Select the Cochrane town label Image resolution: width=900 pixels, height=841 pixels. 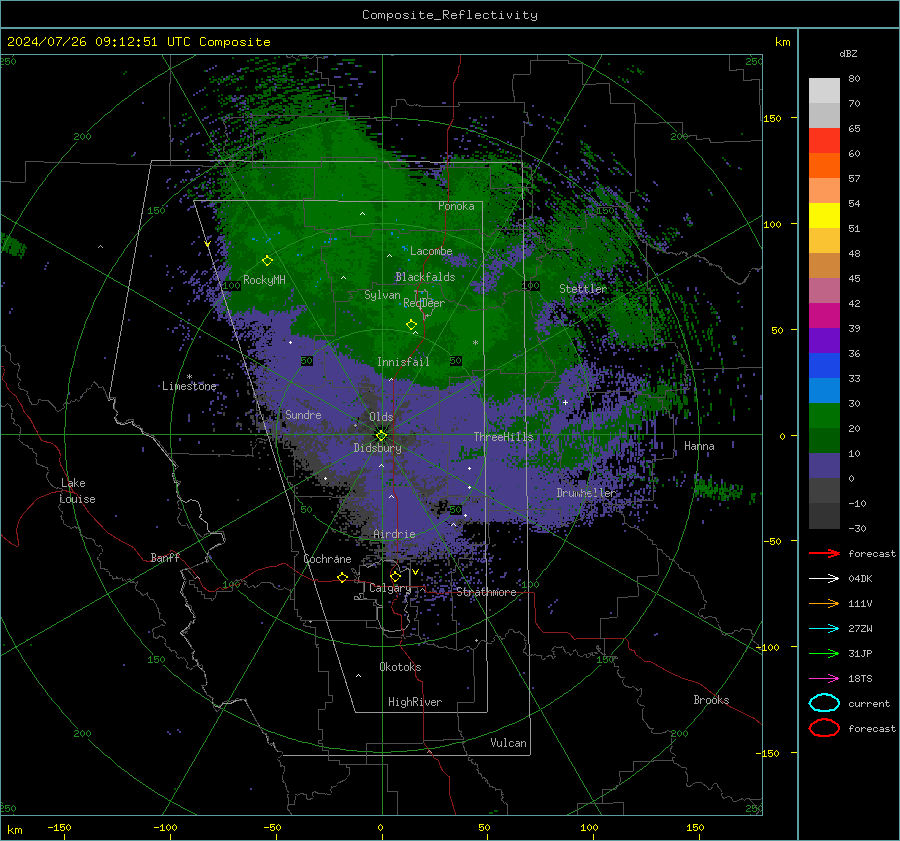click(327, 559)
